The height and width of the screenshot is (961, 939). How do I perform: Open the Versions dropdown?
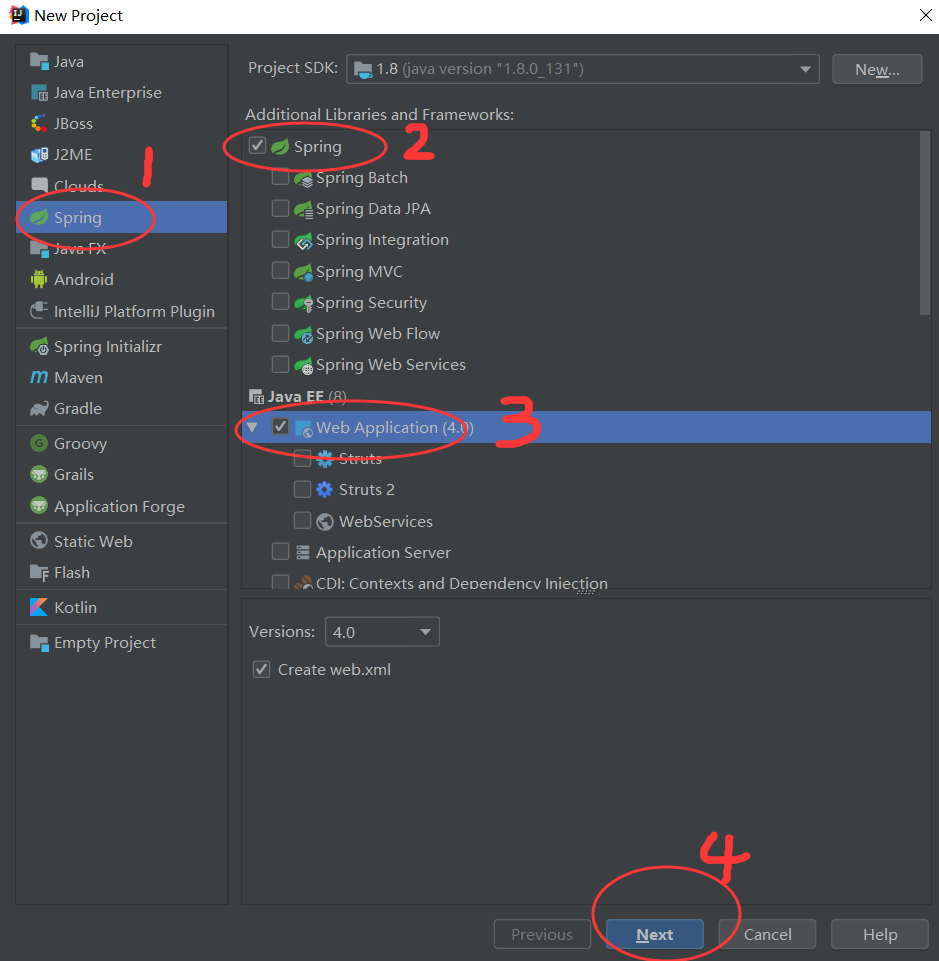(x=428, y=631)
